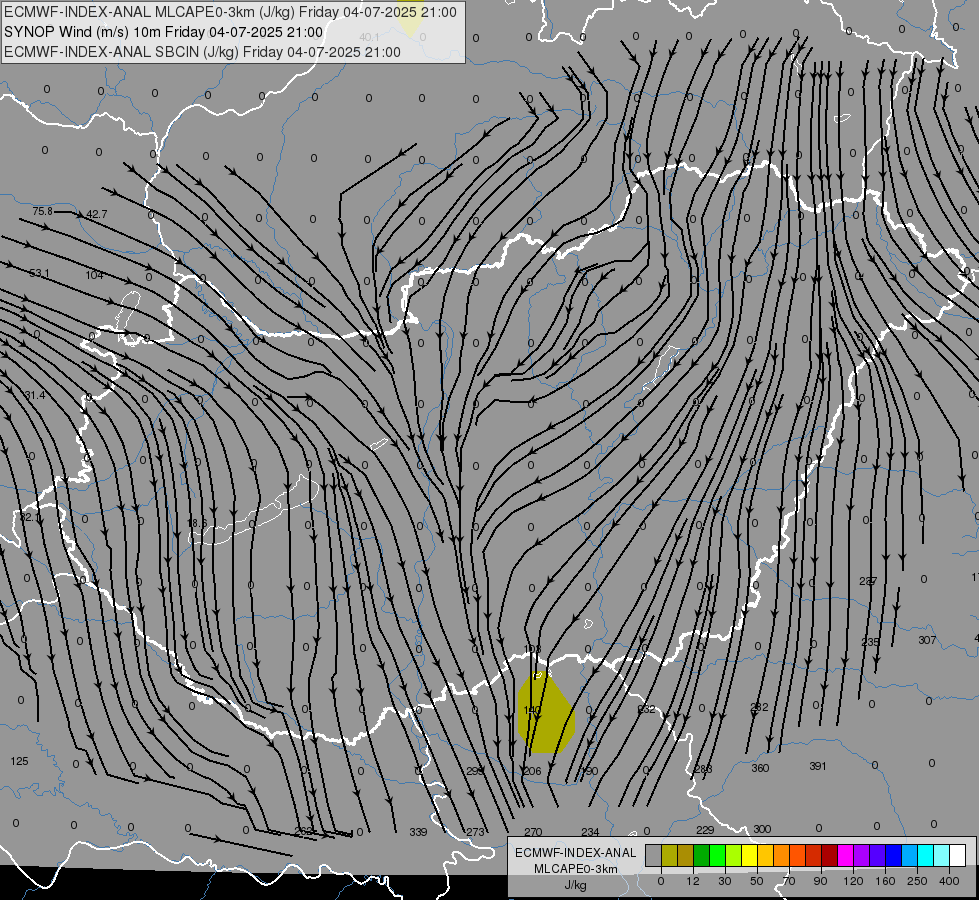Screen dimensions: 979x900
Task: Click the J/kg unit label in legend
Action: tap(575, 885)
